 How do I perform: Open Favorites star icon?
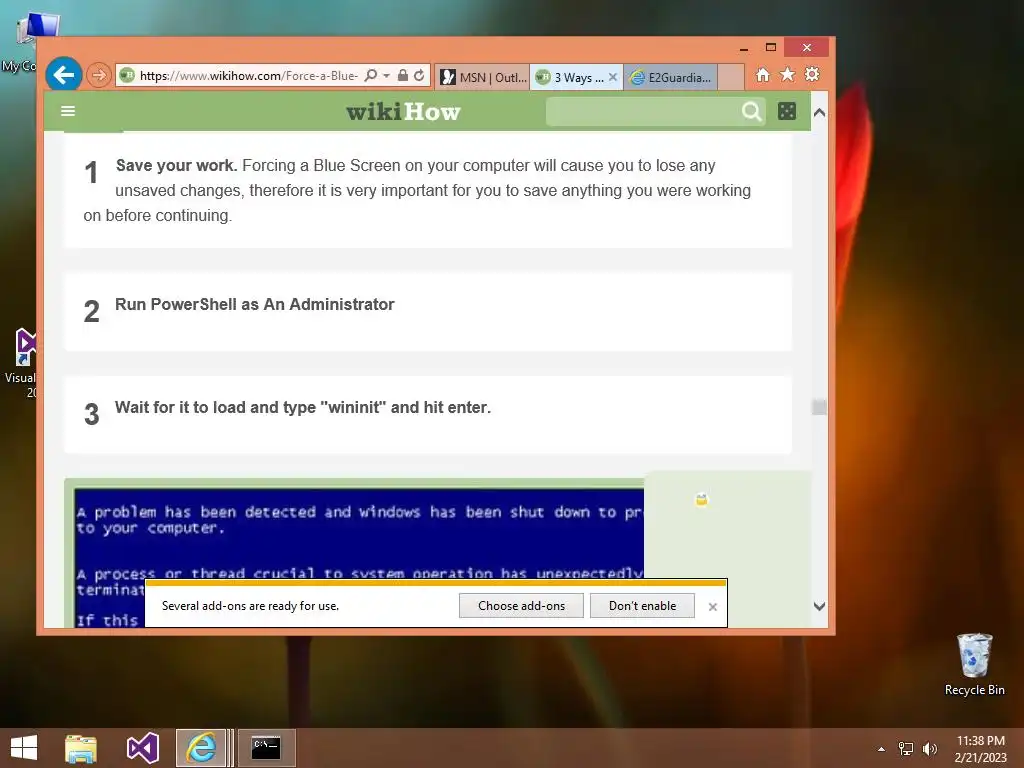point(788,74)
